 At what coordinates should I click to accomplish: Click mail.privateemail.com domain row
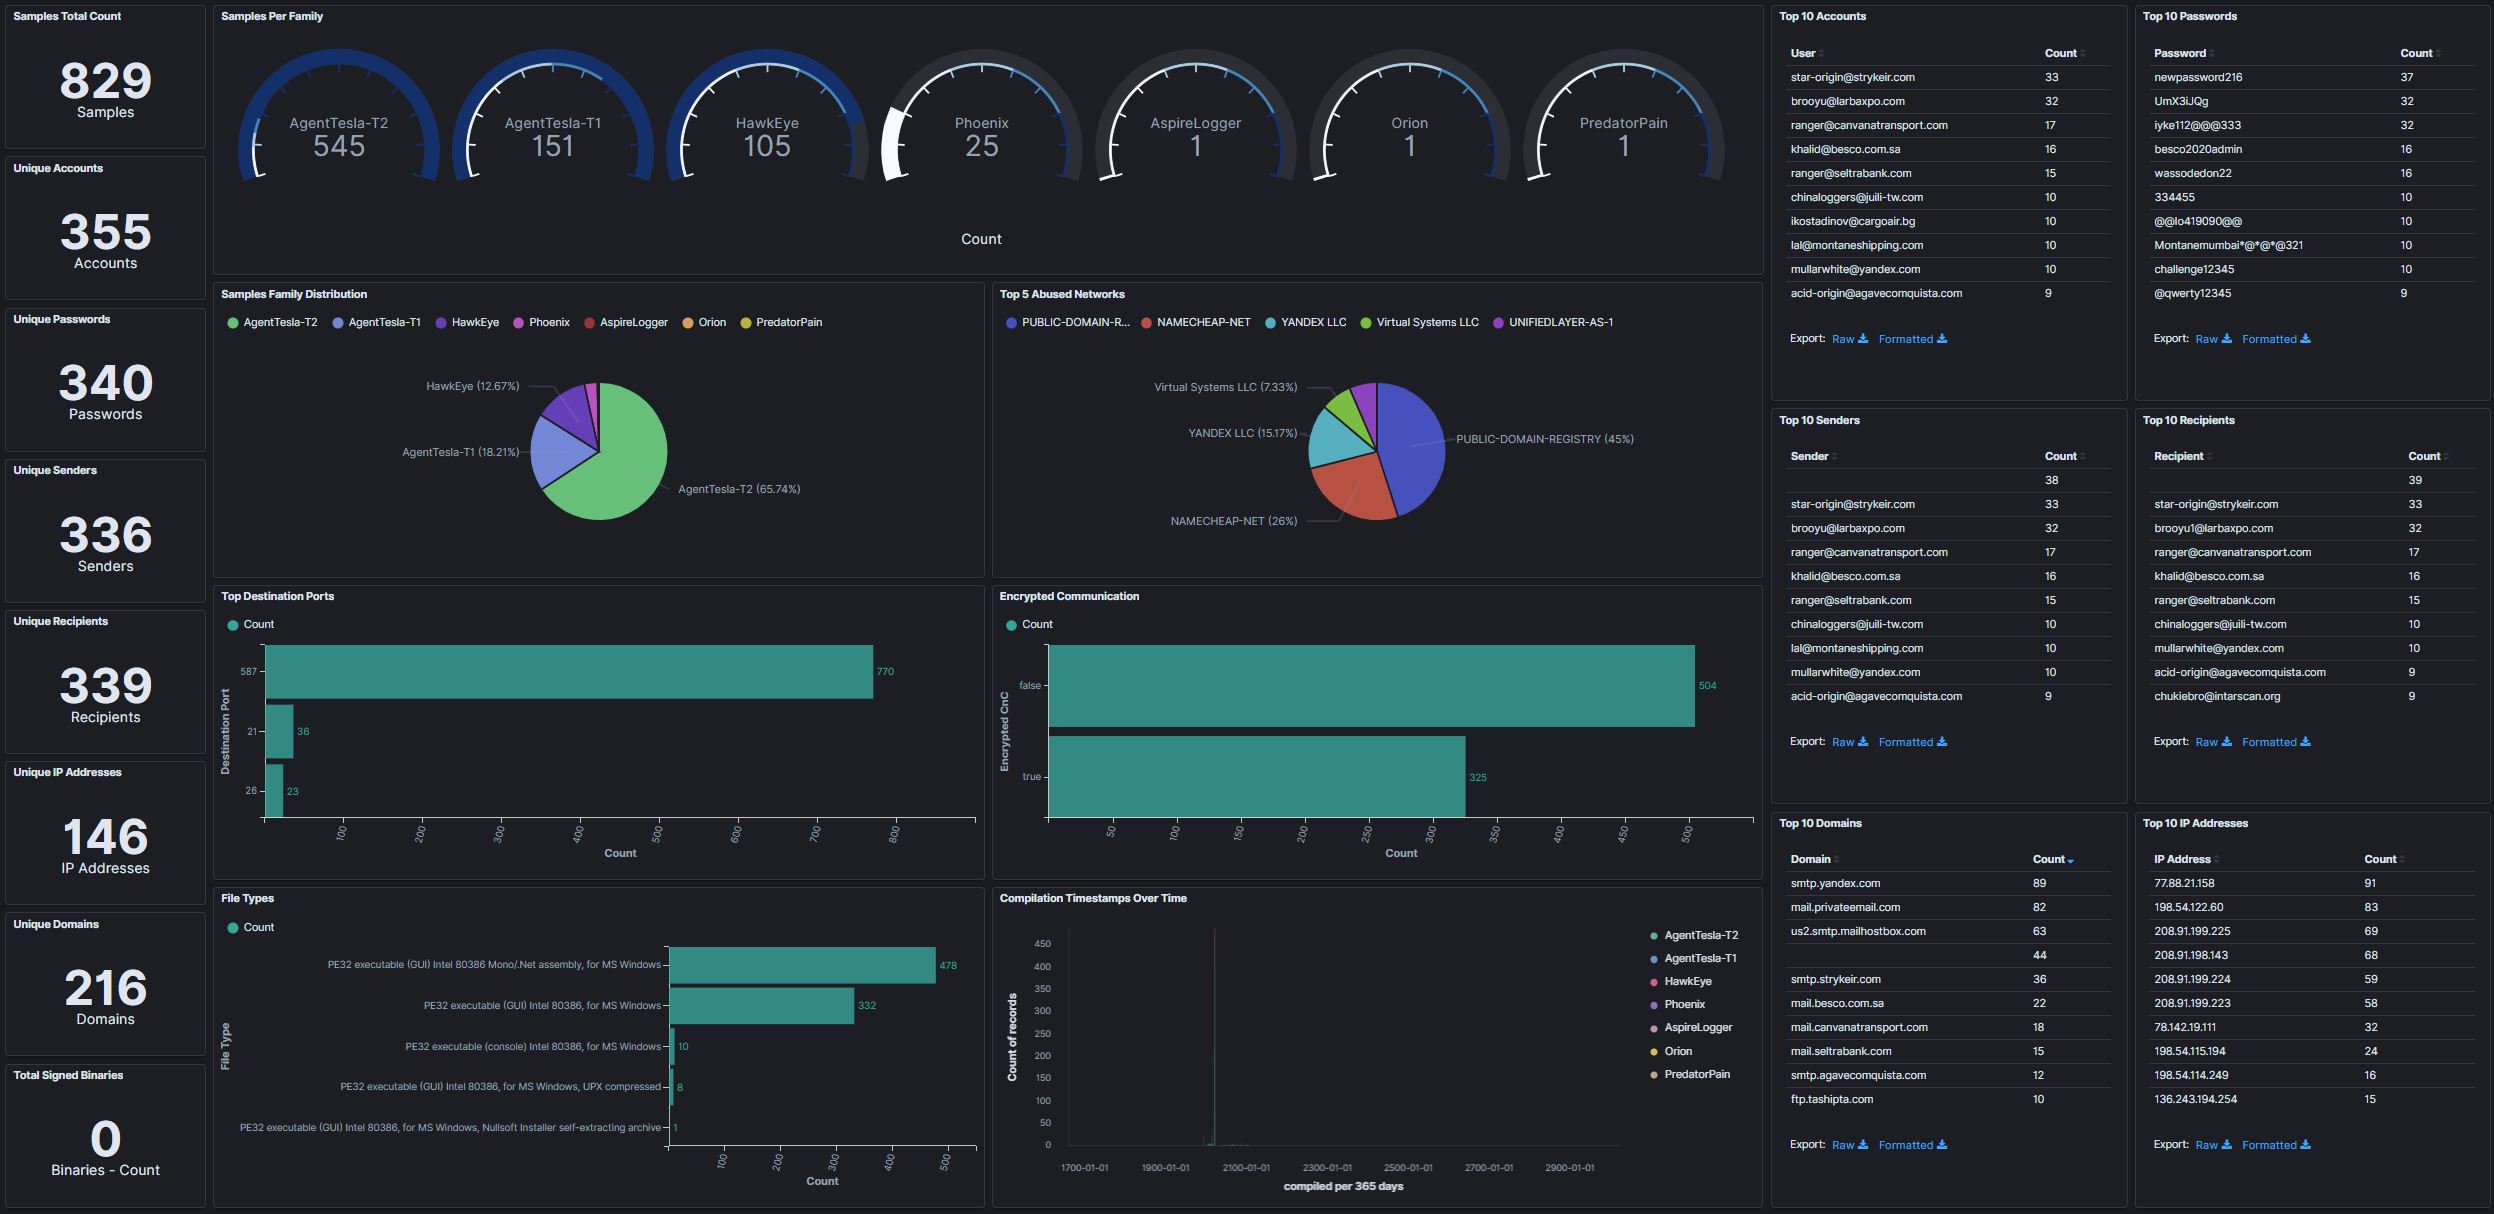(x=1949, y=907)
